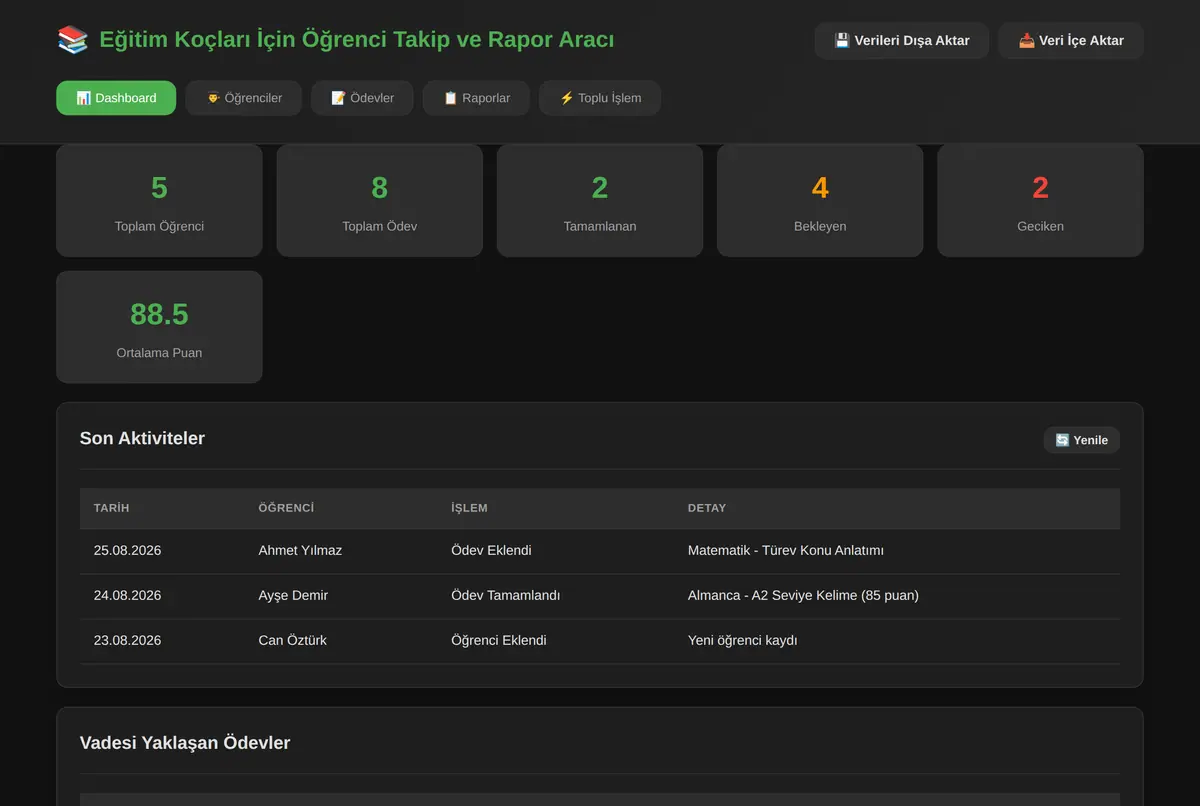Click the date 25.08.2026

128,550
